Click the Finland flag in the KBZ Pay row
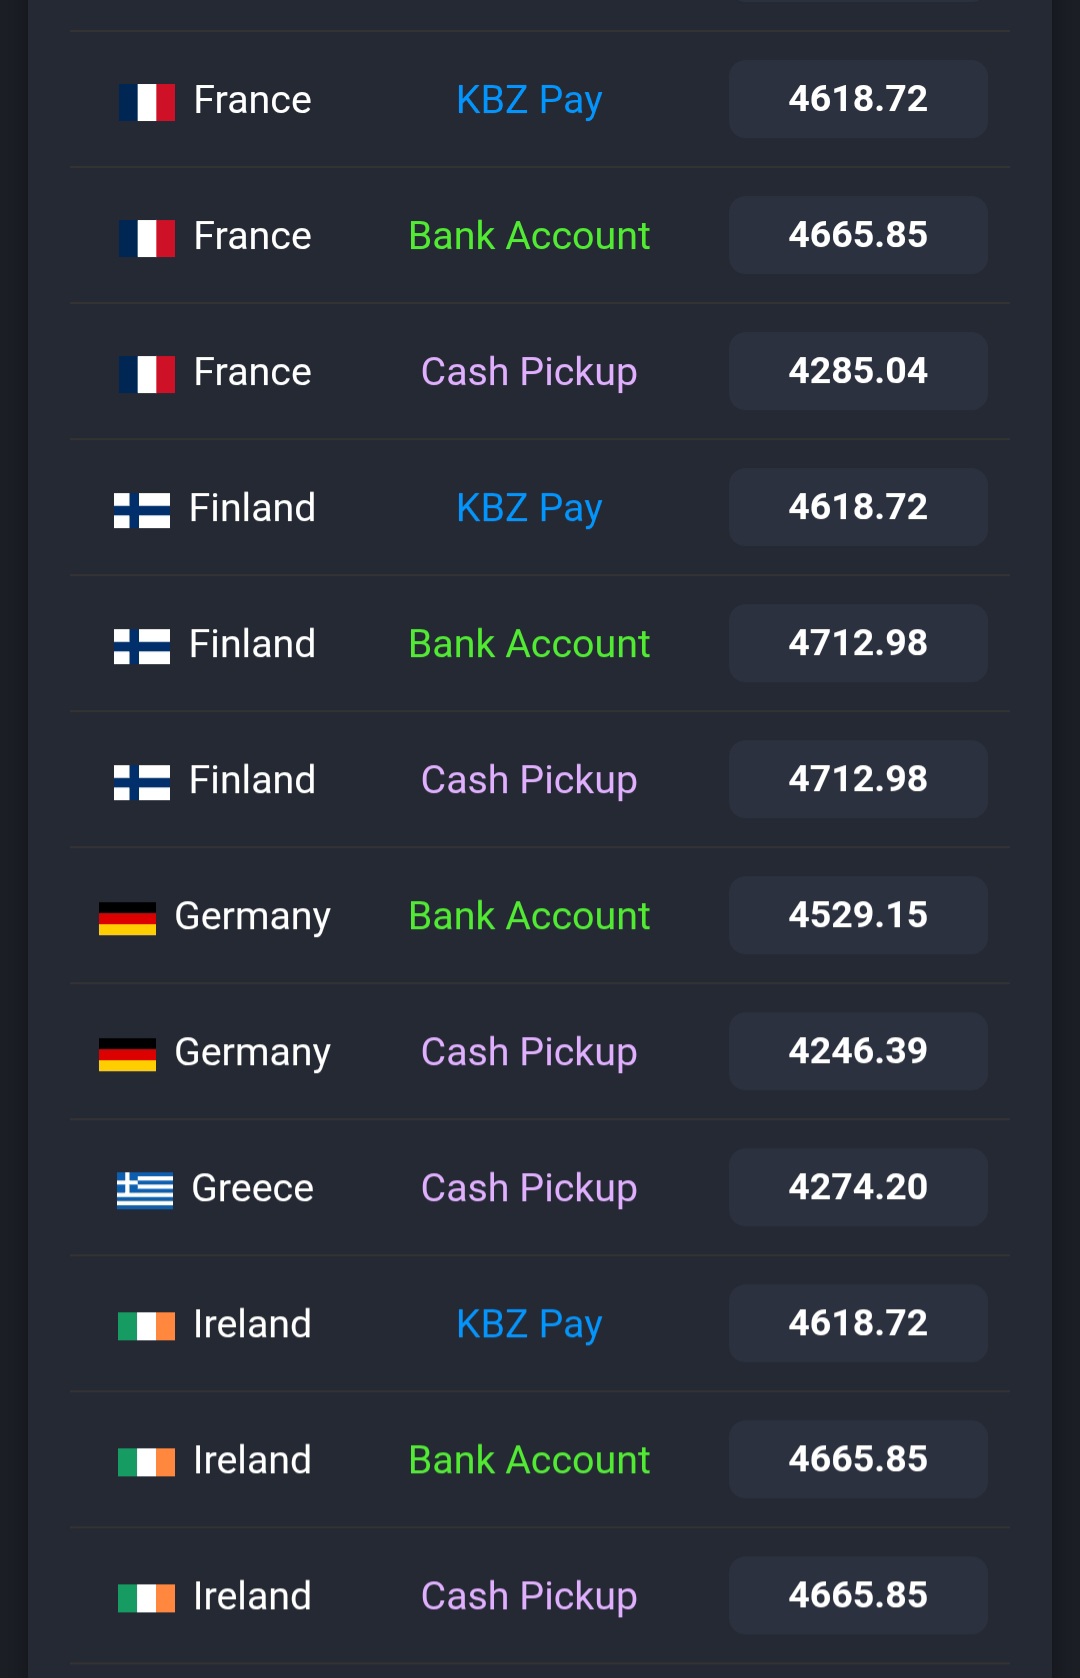Image resolution: width=1080 pixels, height=1678 pixels. pyautogui.click(x=142, y=509)
